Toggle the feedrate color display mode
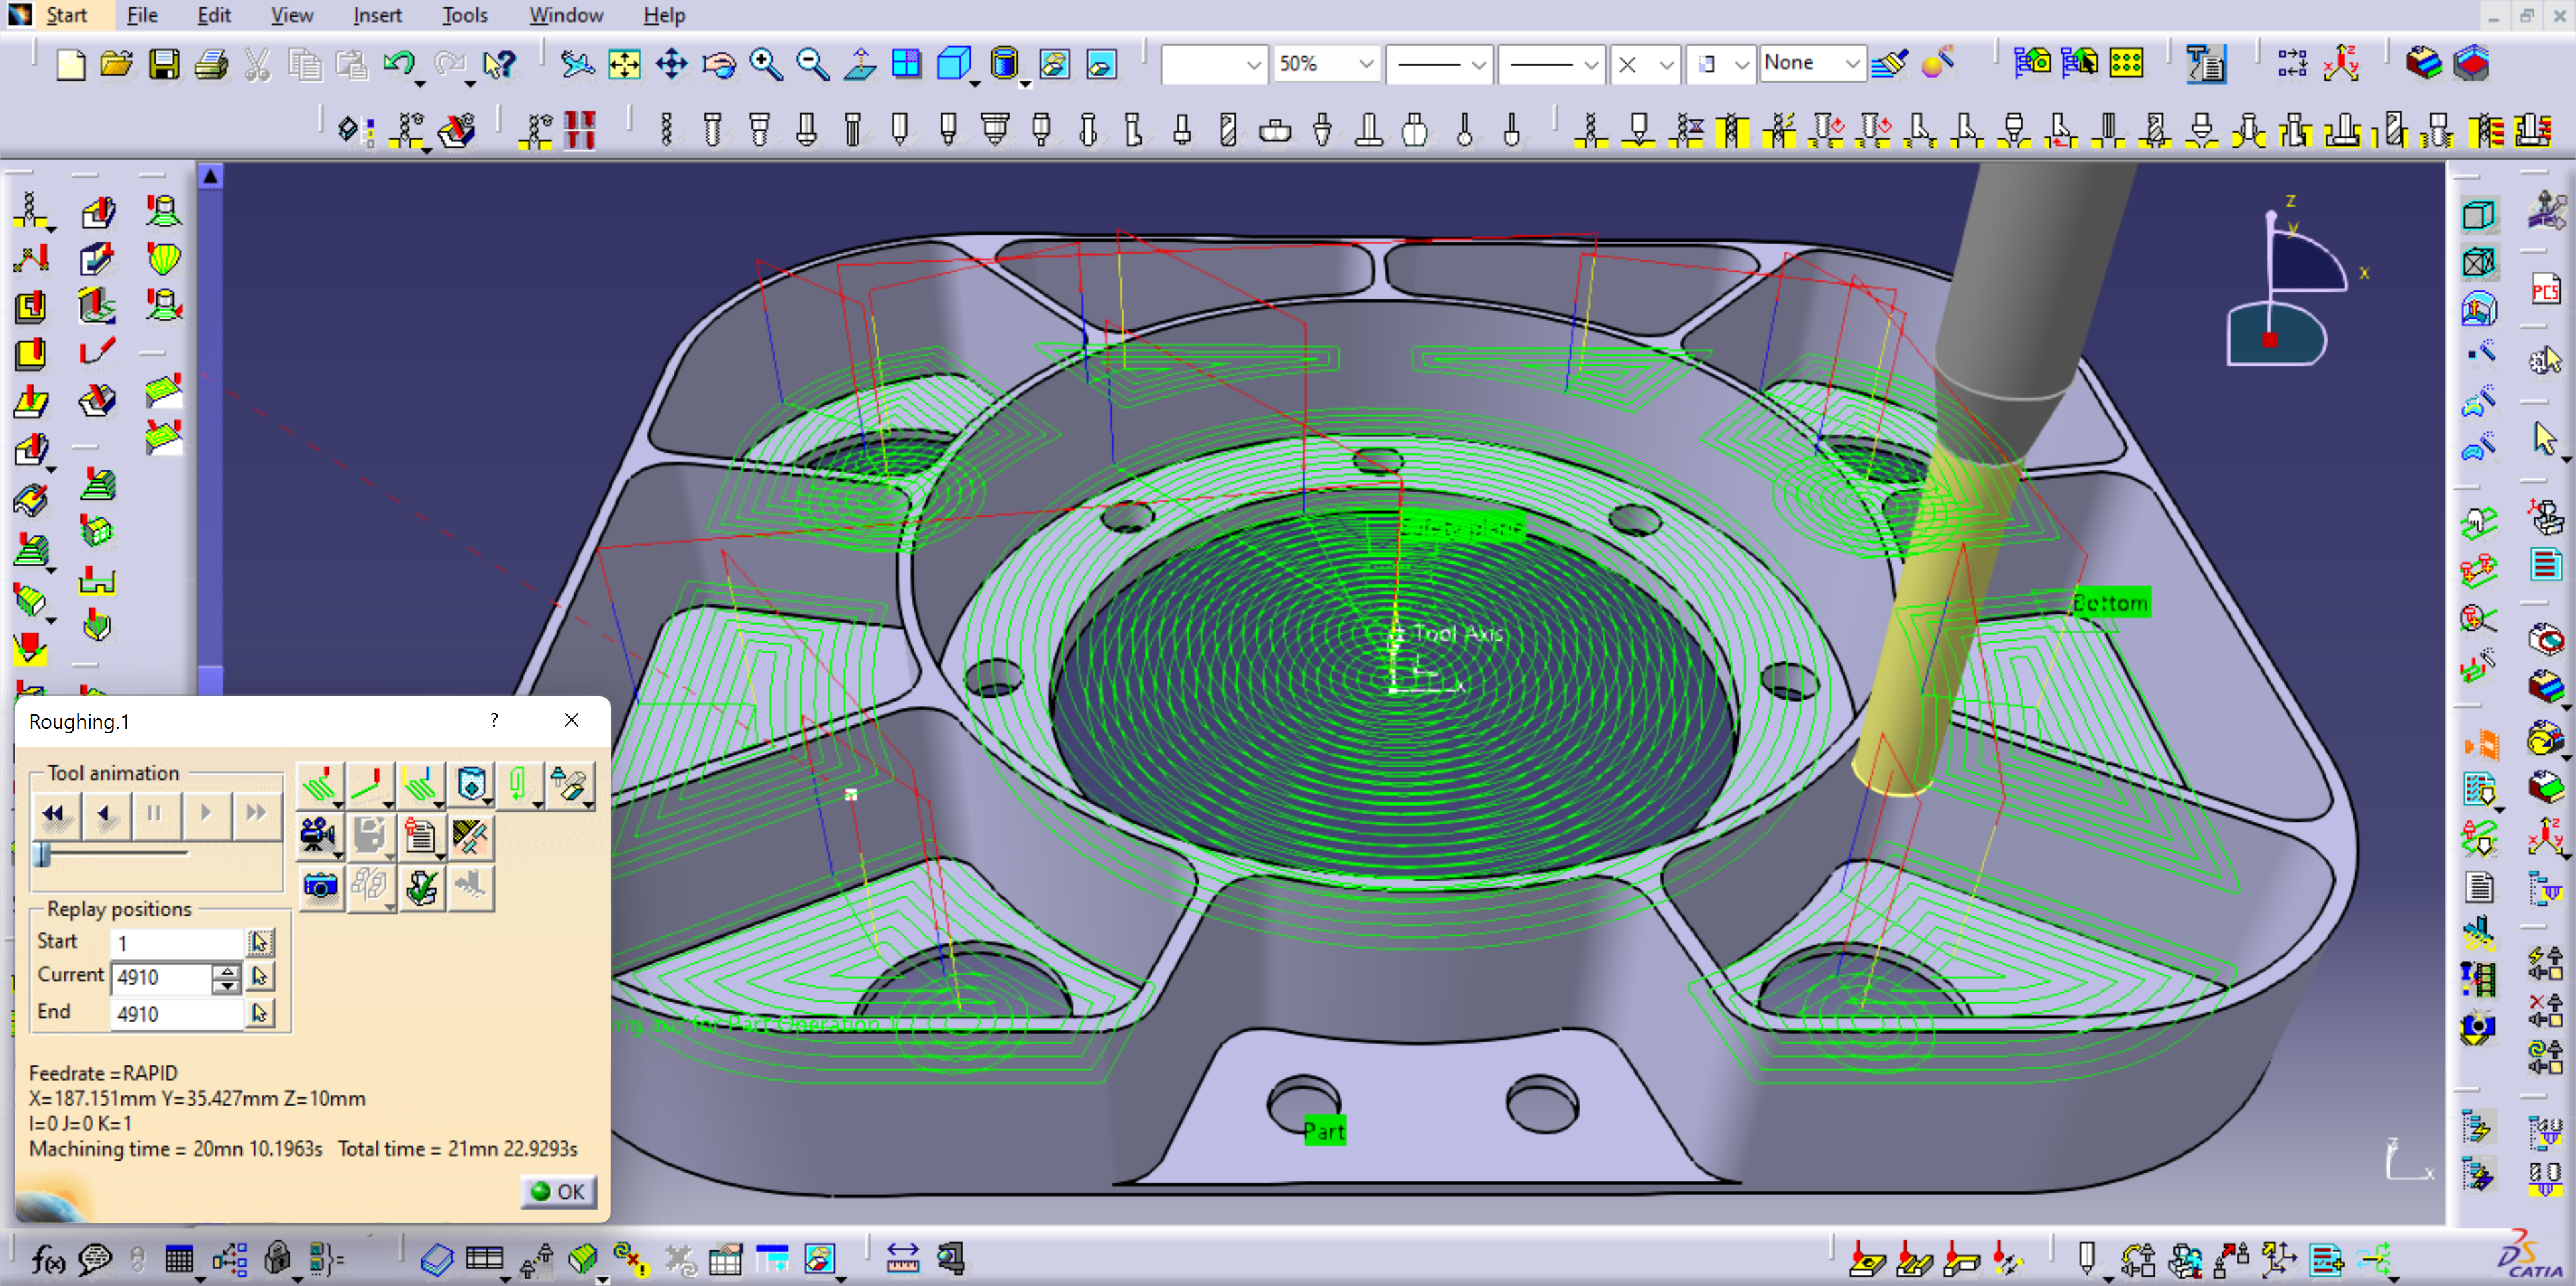The image size is (2576, 1286). (x=420, y=785)
